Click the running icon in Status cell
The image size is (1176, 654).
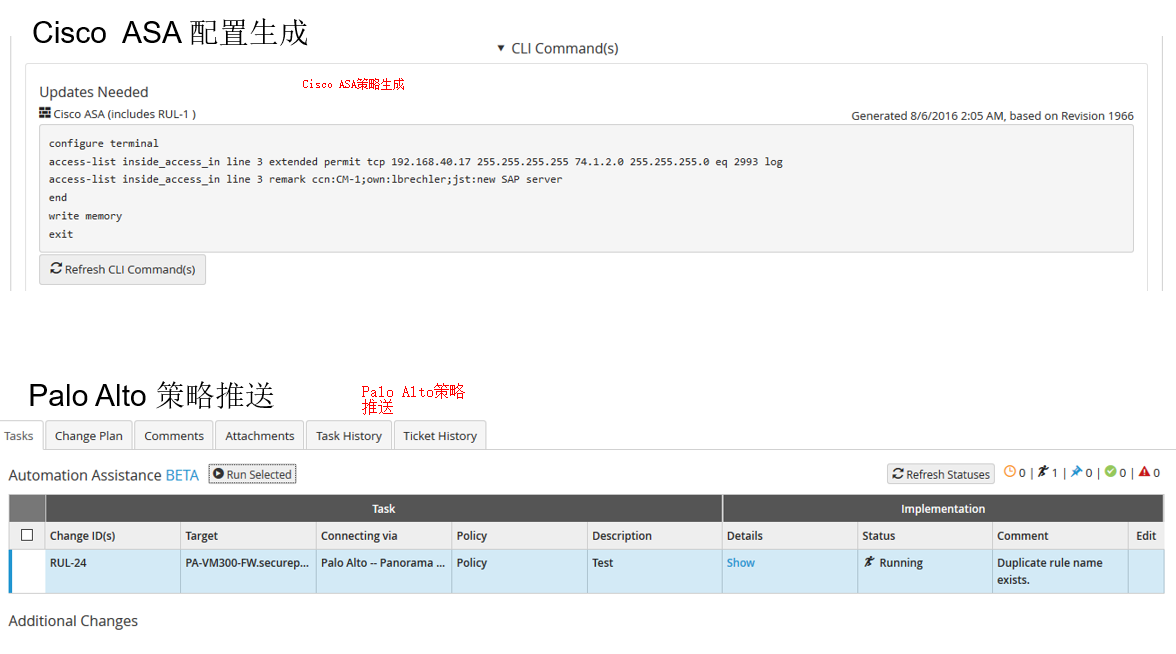coord(869,562)
